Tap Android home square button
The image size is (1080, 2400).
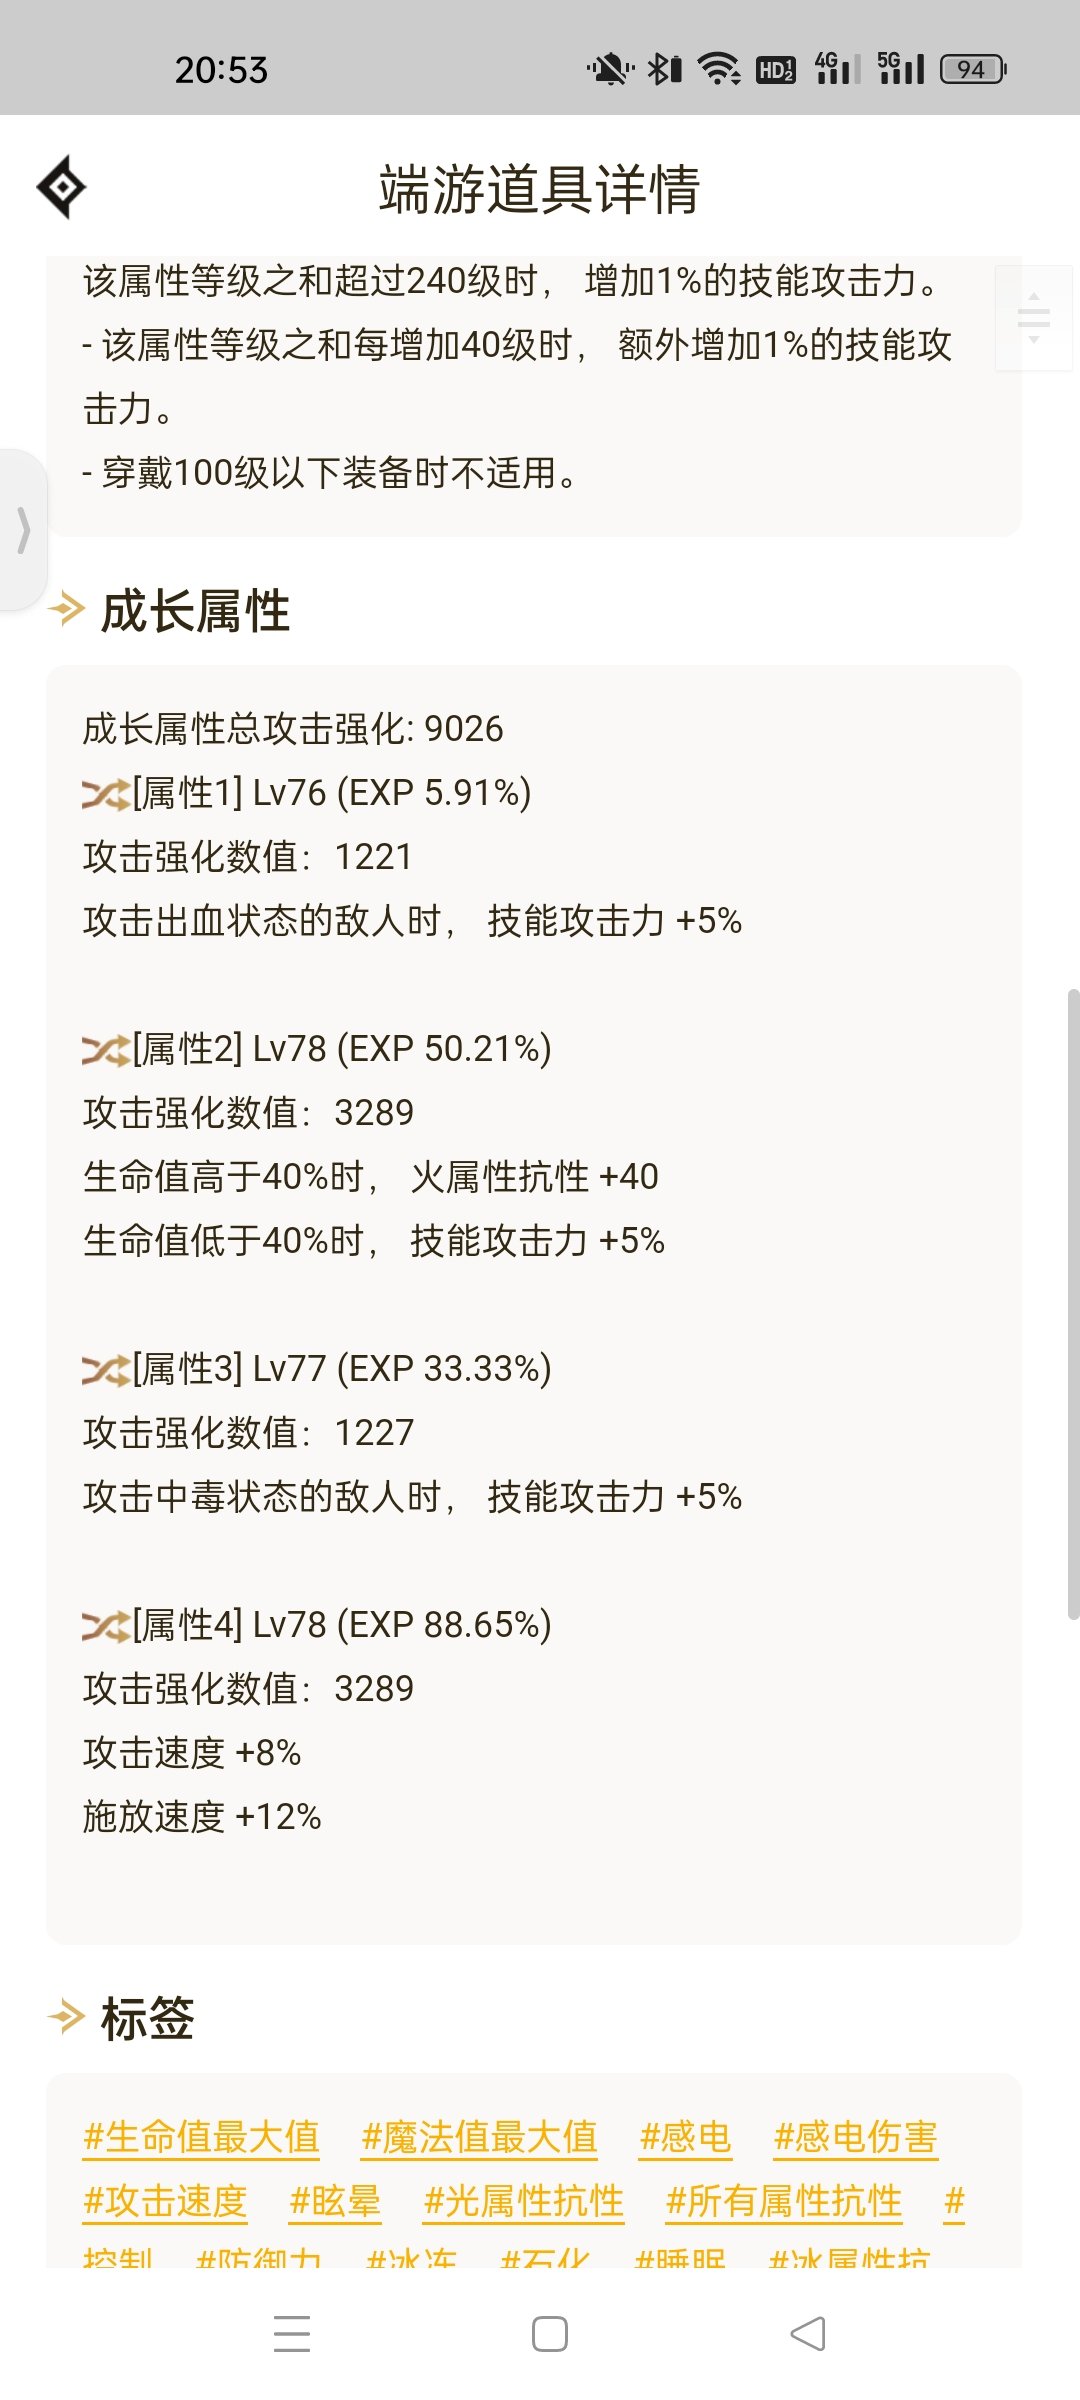pos(550,2333)
